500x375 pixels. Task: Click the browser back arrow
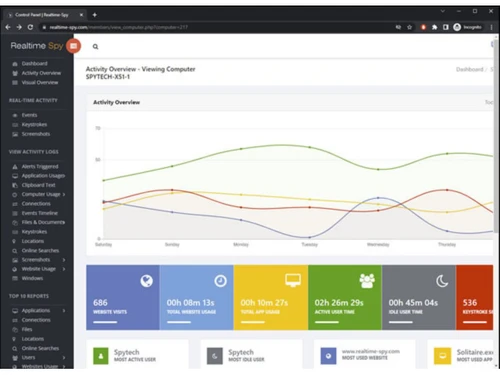click(8, 27)
